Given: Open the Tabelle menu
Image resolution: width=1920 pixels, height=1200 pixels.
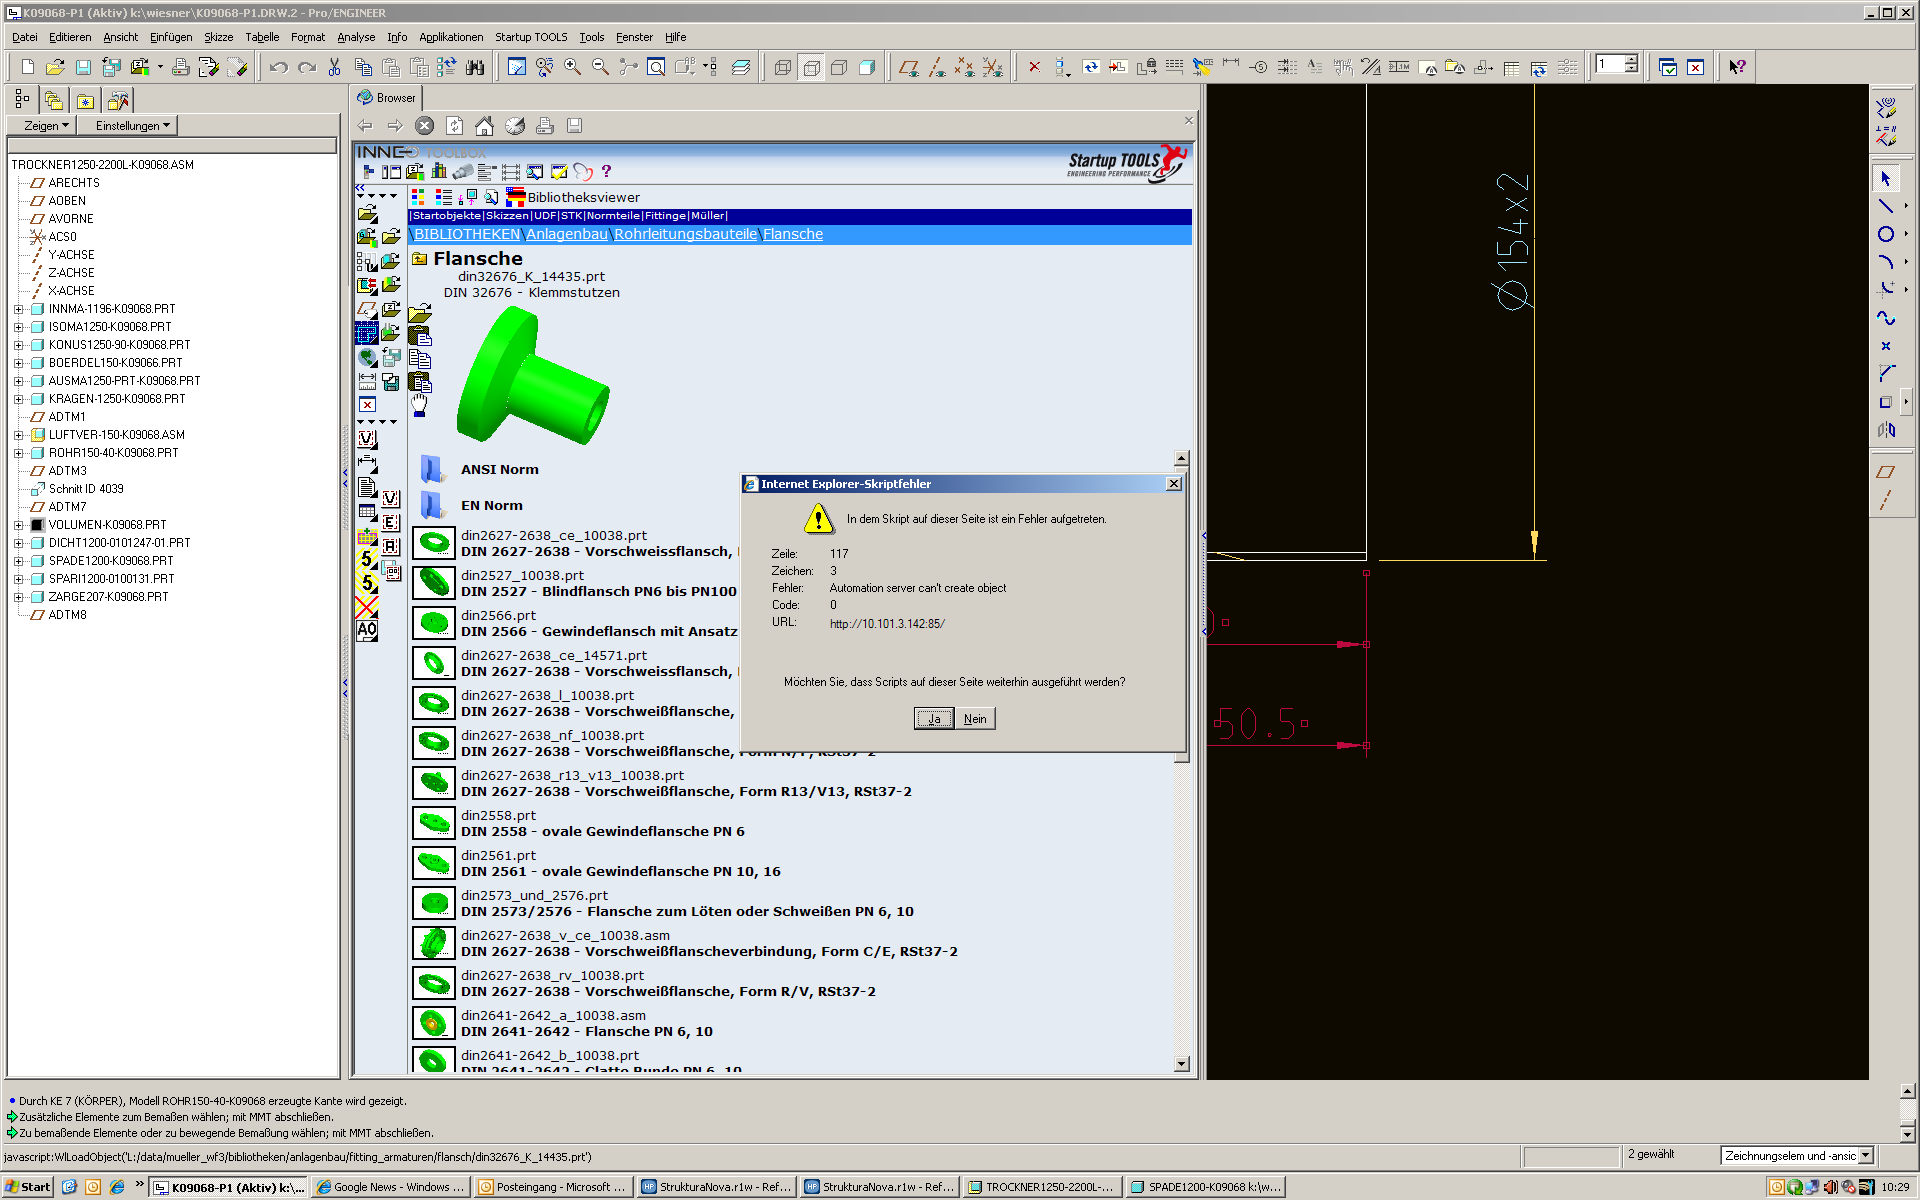Looking at the screenshot, I should (x=262, y=37).
